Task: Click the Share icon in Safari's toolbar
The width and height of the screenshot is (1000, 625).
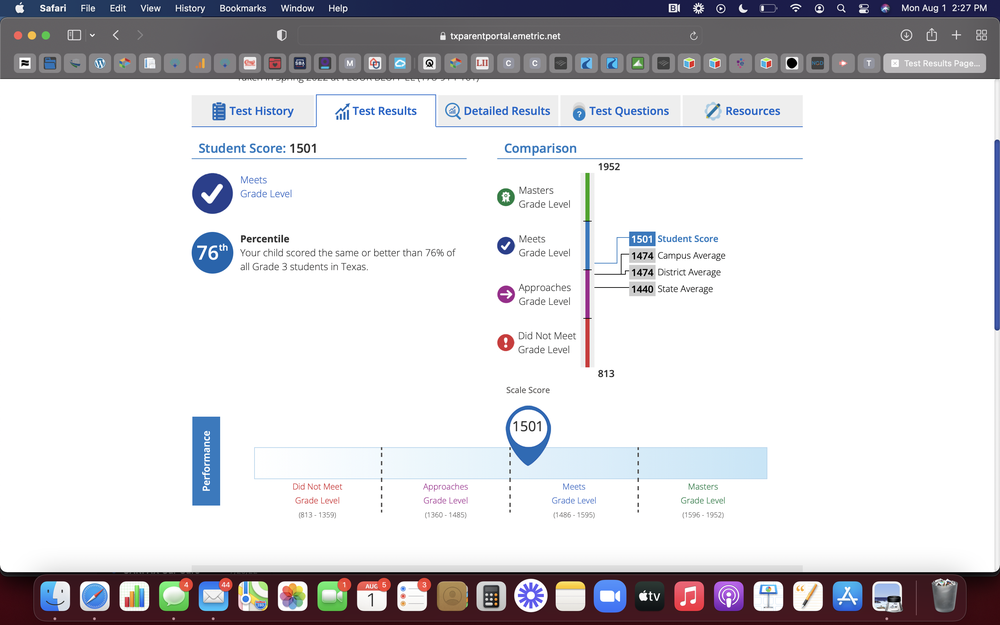Action: [931, 34]
